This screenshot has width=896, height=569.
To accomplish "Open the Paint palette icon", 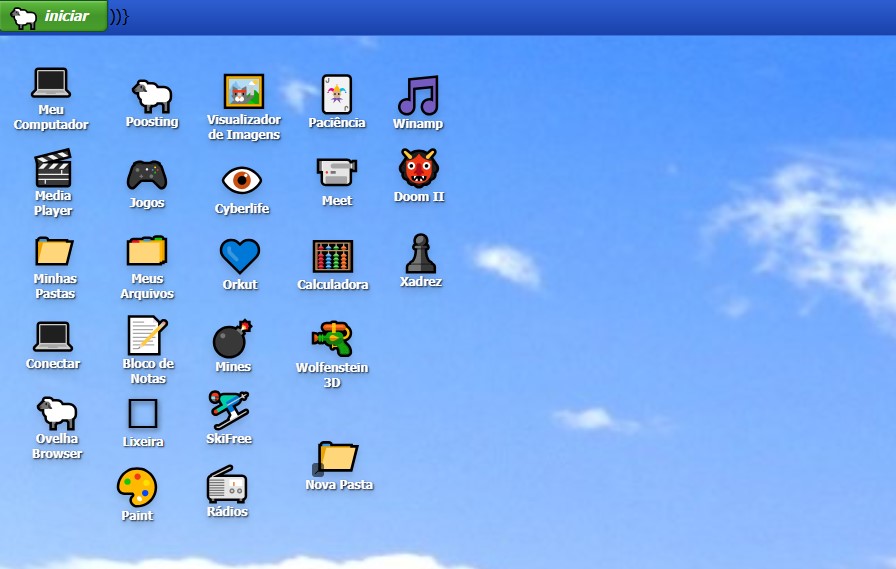I will [x=137, y=487].
